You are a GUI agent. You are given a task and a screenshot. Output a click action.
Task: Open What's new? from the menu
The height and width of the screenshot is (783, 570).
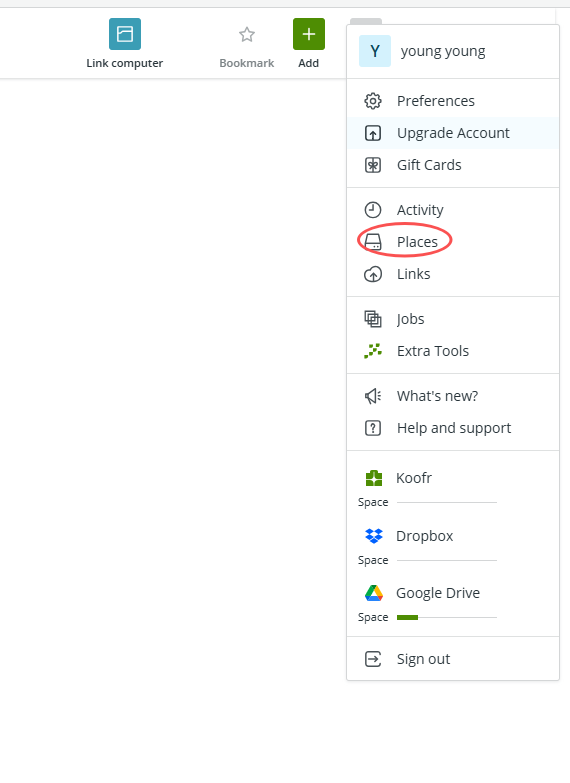(453, 396)
